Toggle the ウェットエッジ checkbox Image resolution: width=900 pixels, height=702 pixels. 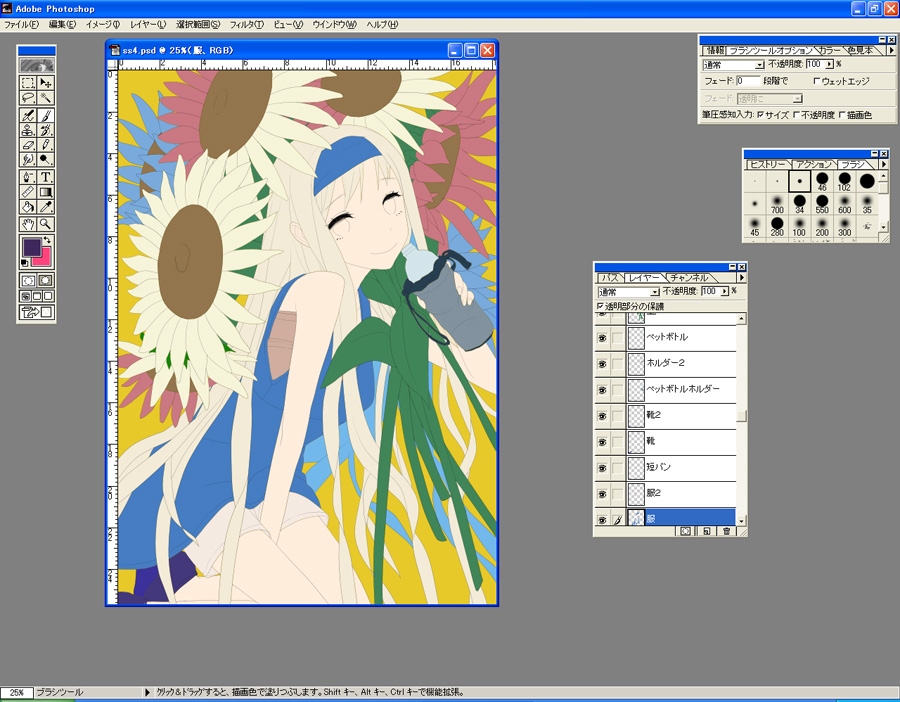click(816, 81)
